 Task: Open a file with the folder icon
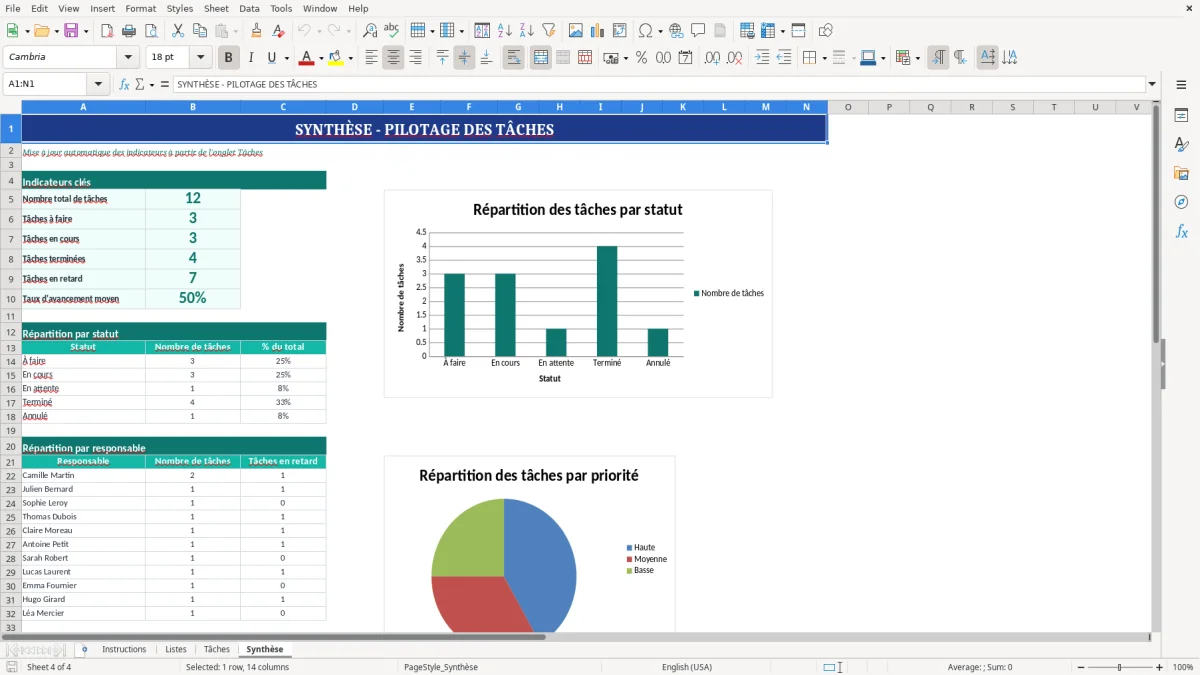tap(40, 31)
